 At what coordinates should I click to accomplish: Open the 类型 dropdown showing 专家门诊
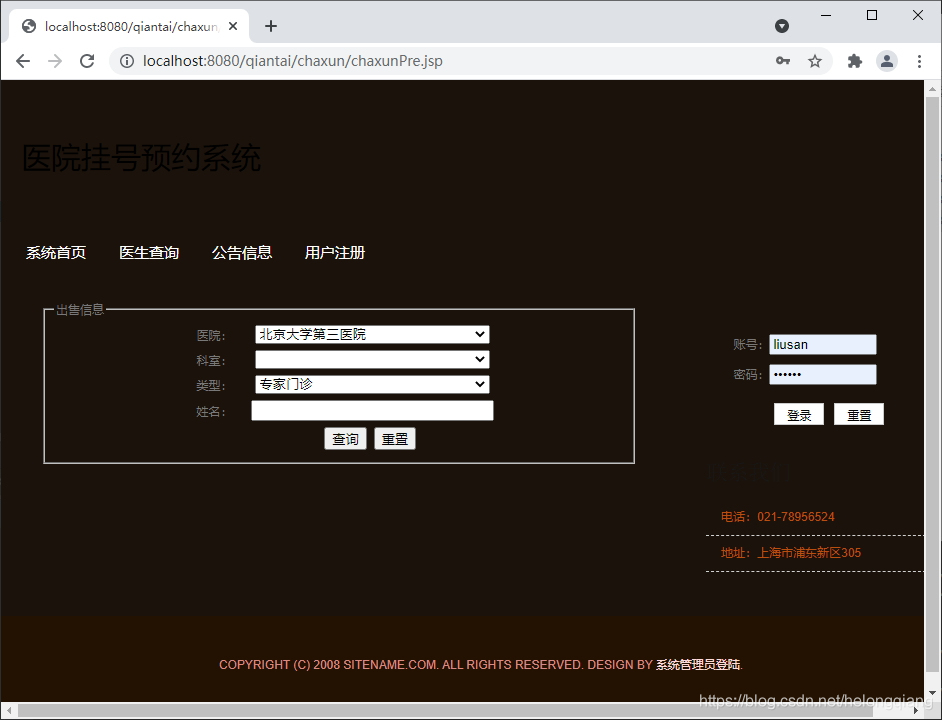371,384
